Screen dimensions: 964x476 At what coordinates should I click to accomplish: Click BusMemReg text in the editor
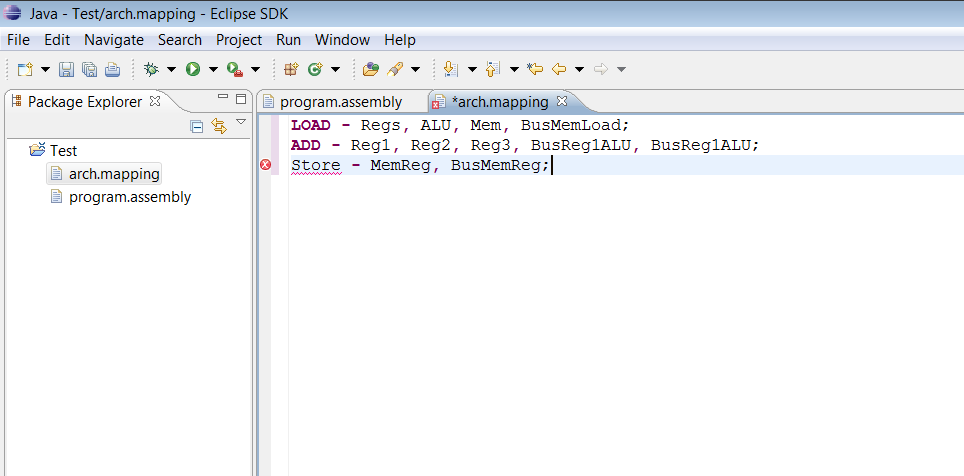496,165
